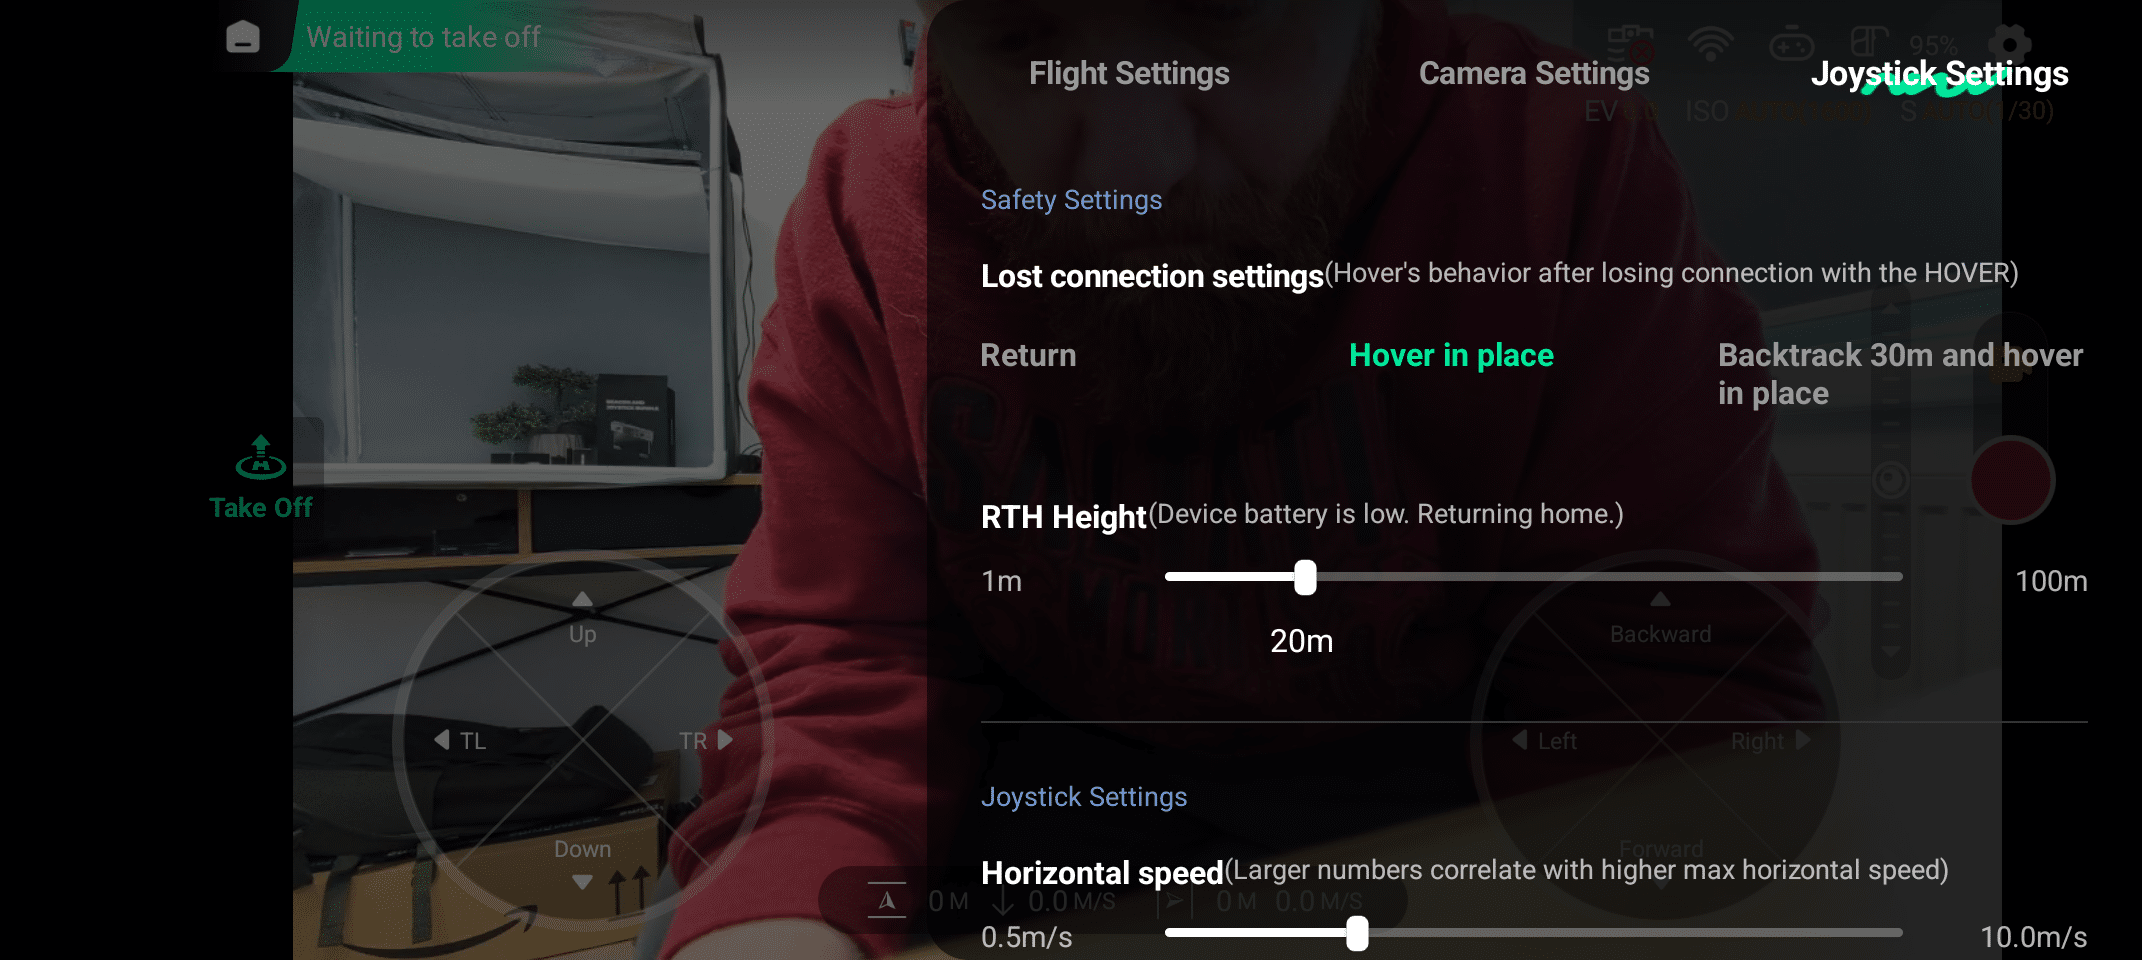
Task: Switch to Flight Settings tab
Action: click(x=1129, y=73)
